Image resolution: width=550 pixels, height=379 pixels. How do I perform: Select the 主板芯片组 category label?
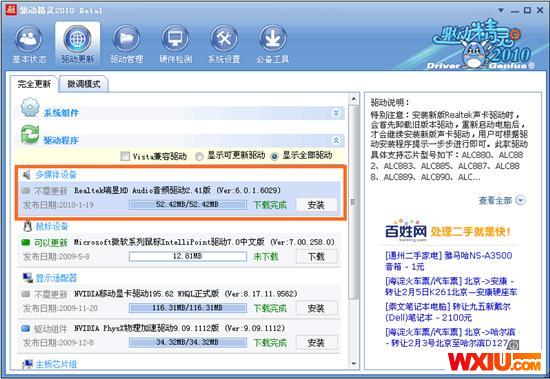[56, 365]
